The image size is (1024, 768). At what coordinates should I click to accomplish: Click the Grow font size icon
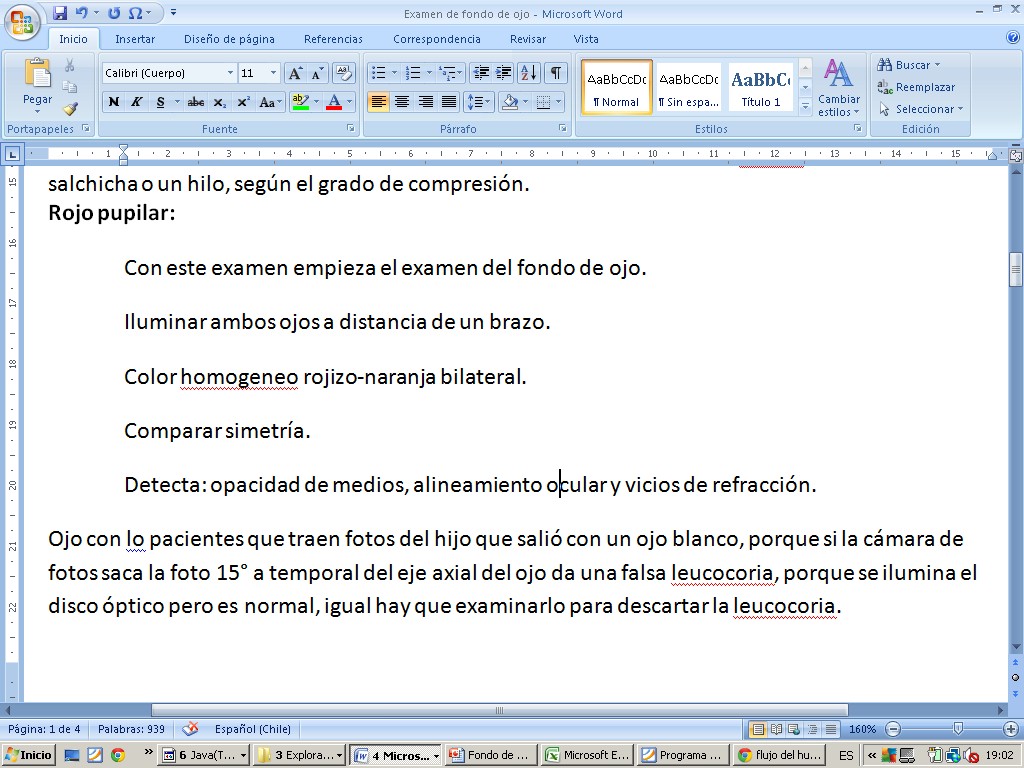click(295, 73)
